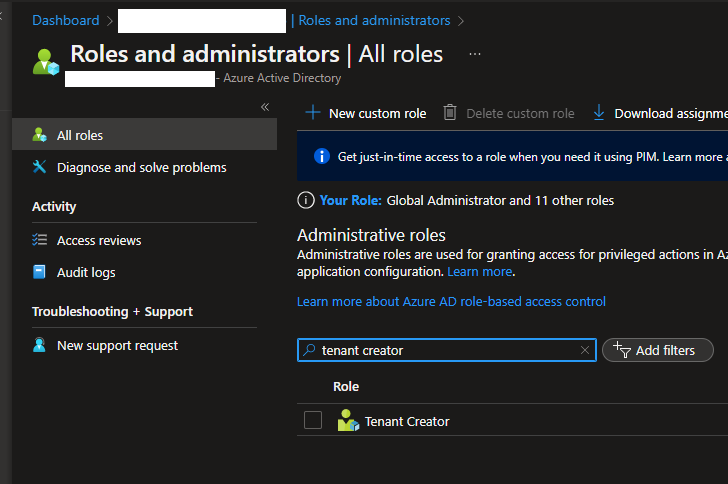The width and height of the screenshot is (728, 484).
Task: Open the ellipsis menu beside All roles title
Action: [x=475, y=54]
